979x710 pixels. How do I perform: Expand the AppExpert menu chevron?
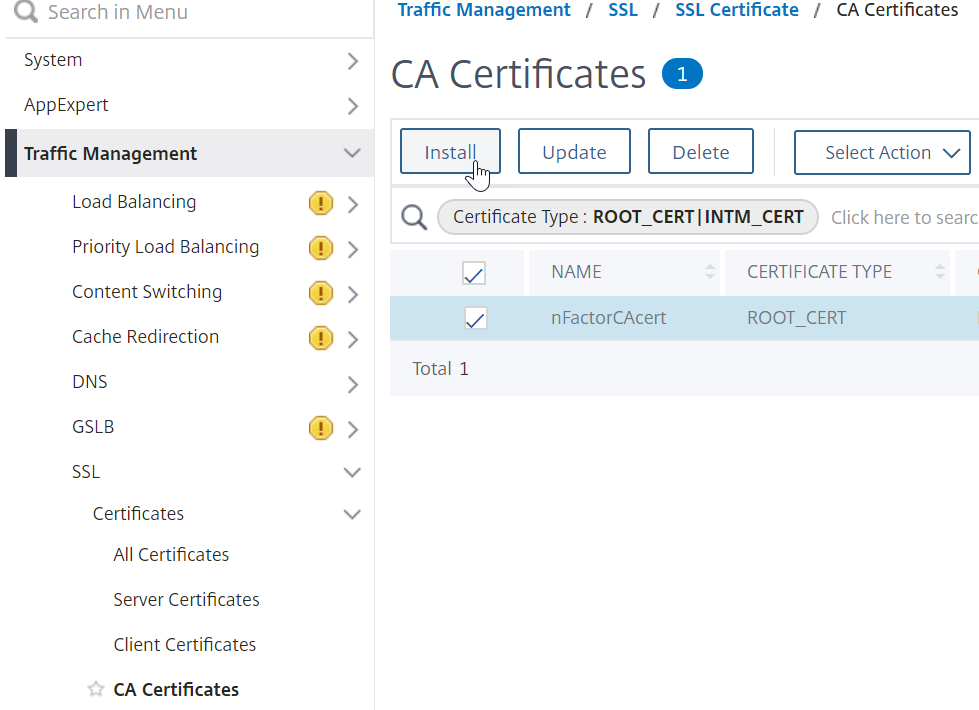tap(353, 106)
